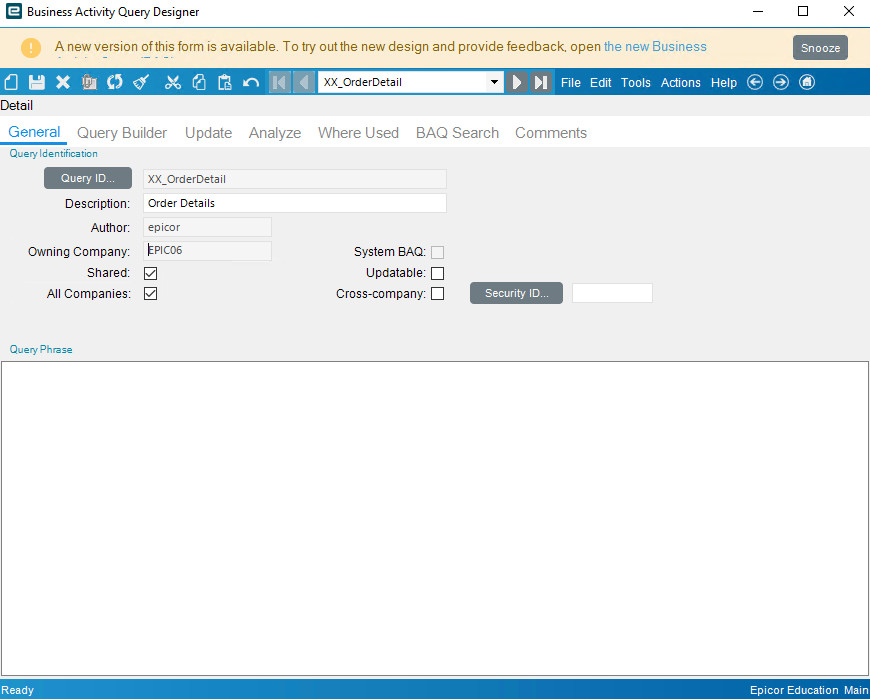Enable the Updatable checkbox

[437, 273]
